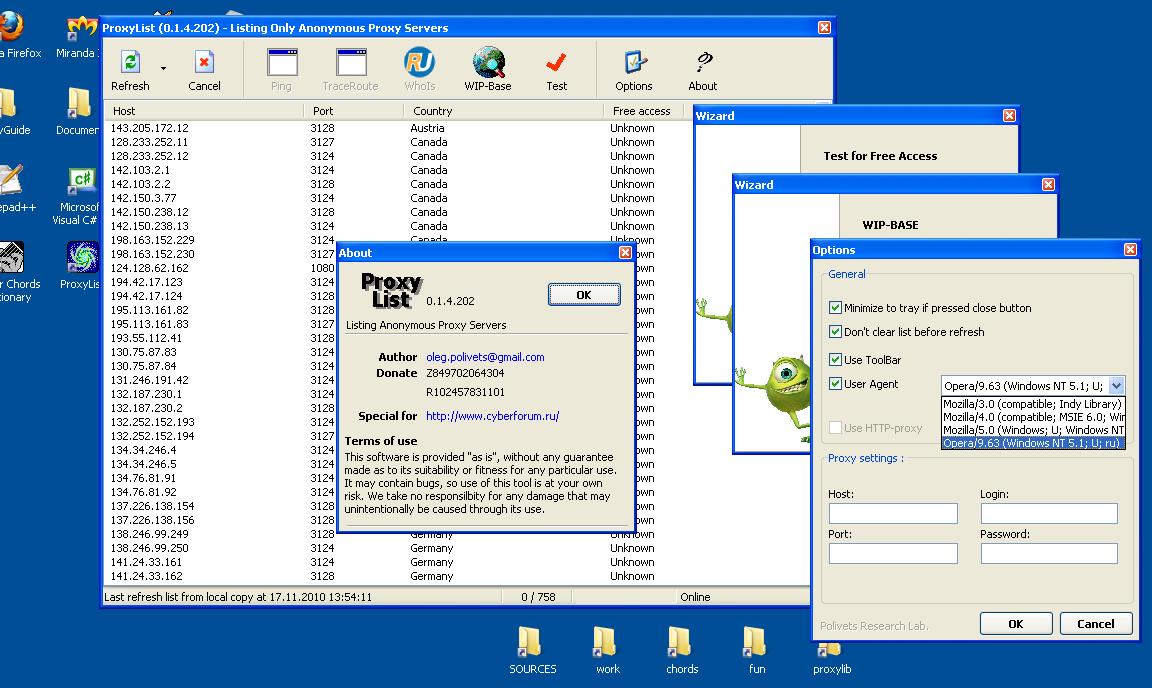Click the TraceRoute toolbar icon
The width and height of the screenshot is (1152, 688).
coord(350,62)
